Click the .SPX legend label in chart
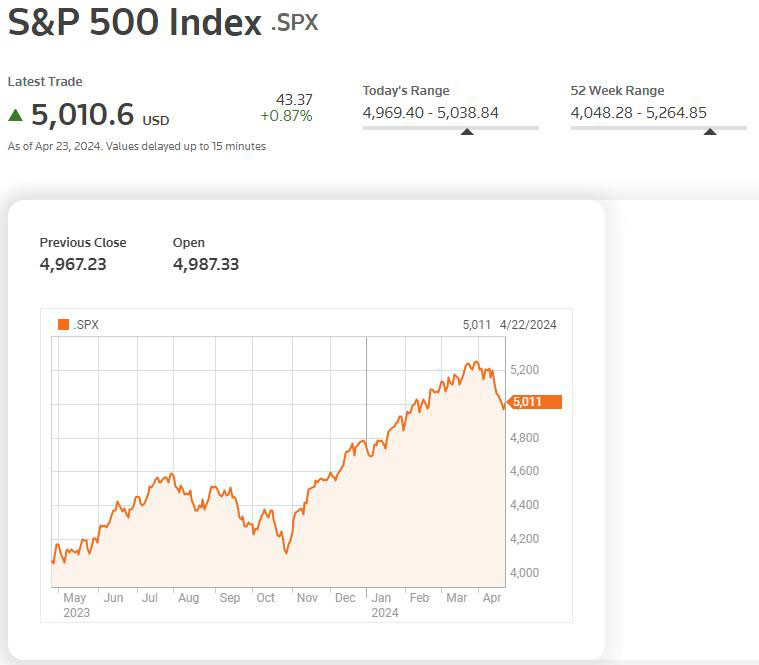 point(87,325)
